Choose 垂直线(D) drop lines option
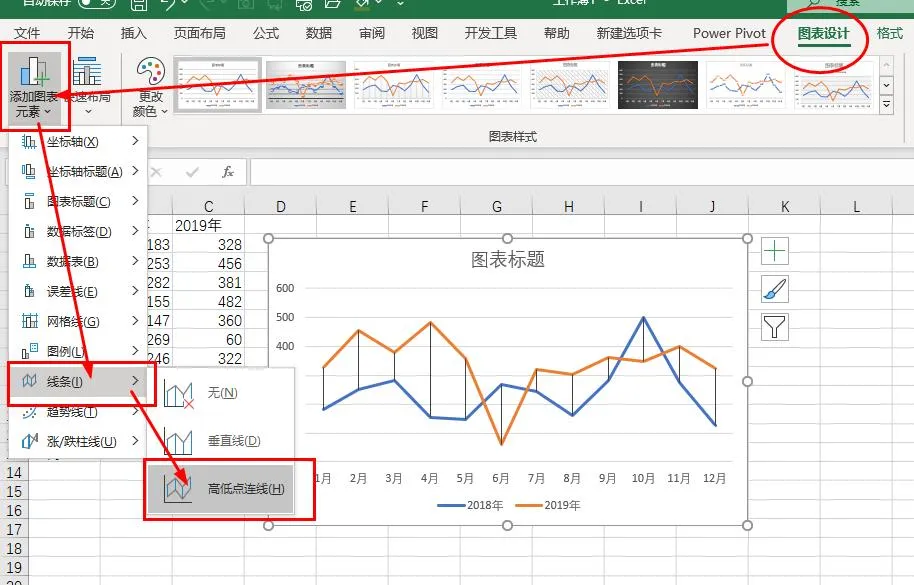 220,441
